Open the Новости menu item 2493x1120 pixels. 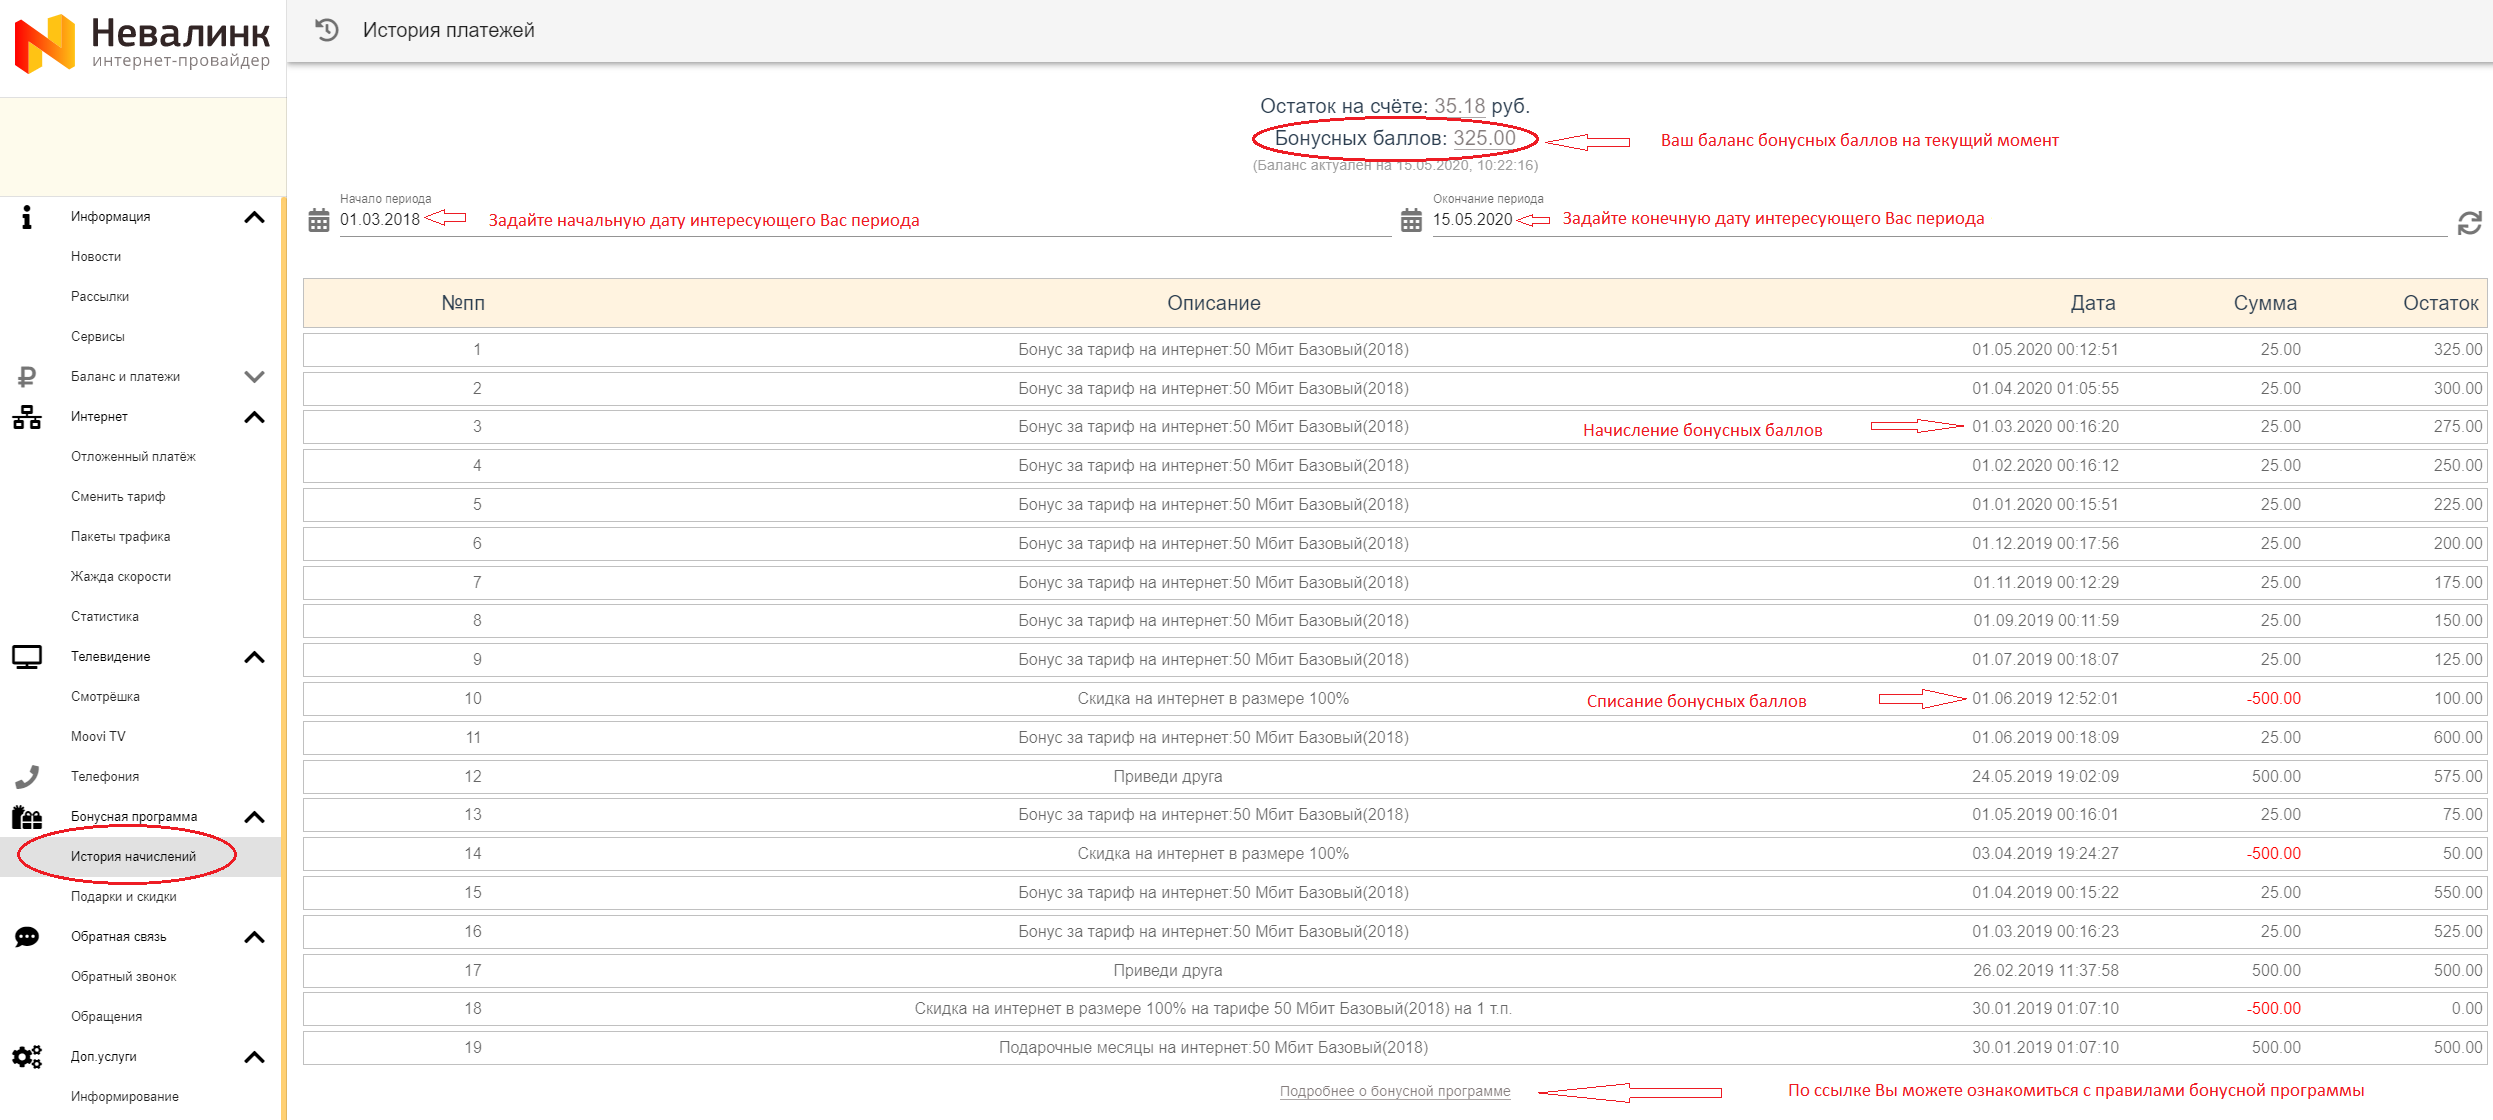96,257
